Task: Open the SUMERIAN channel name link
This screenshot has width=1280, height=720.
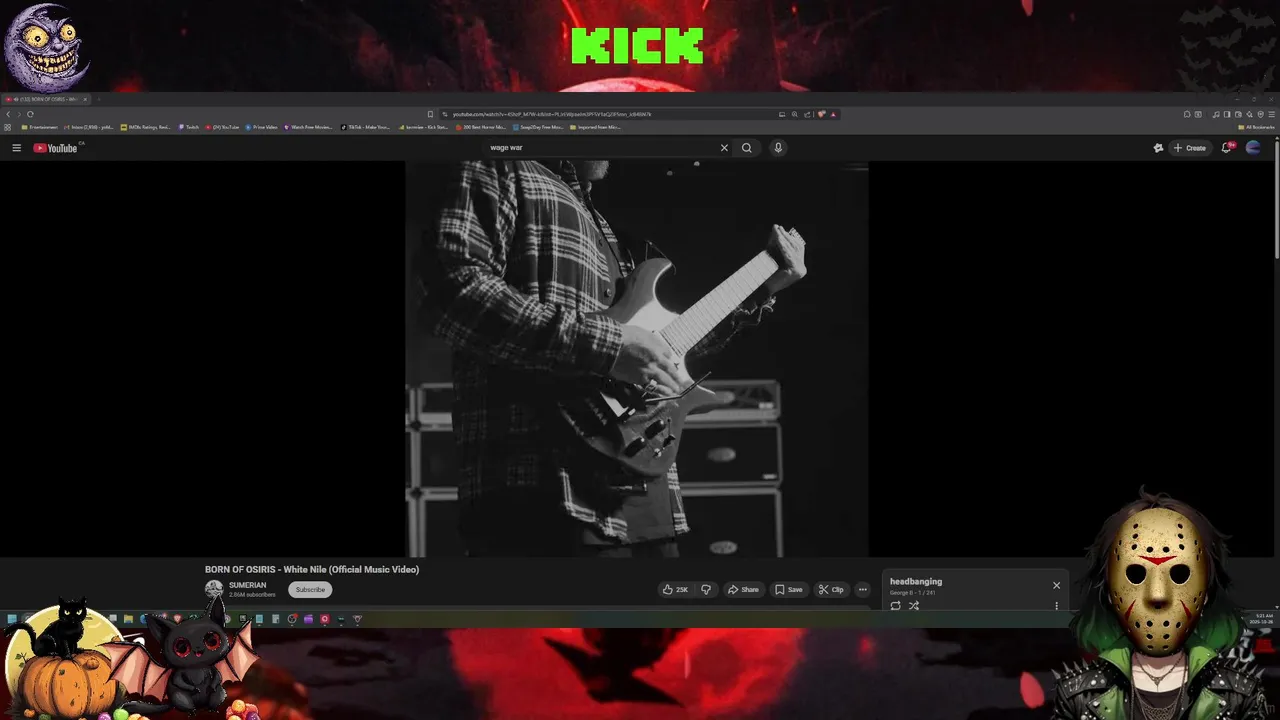Action: (x=247, y=586)
